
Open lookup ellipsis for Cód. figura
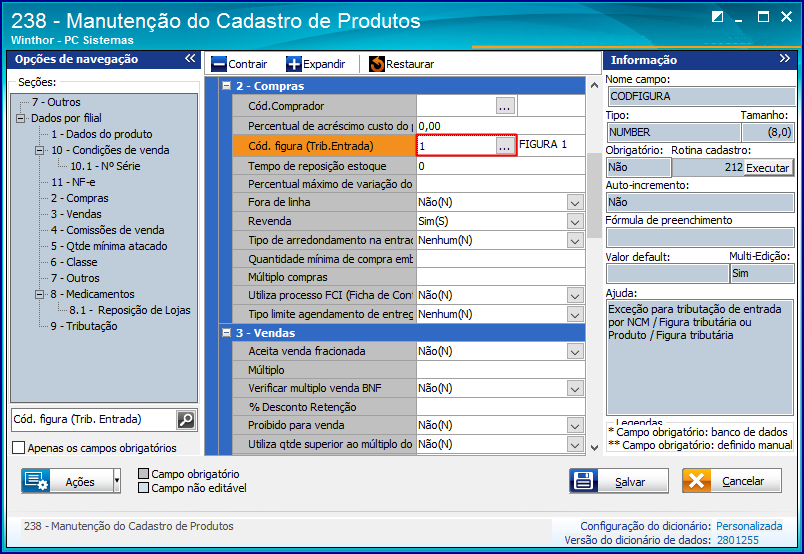505,146
